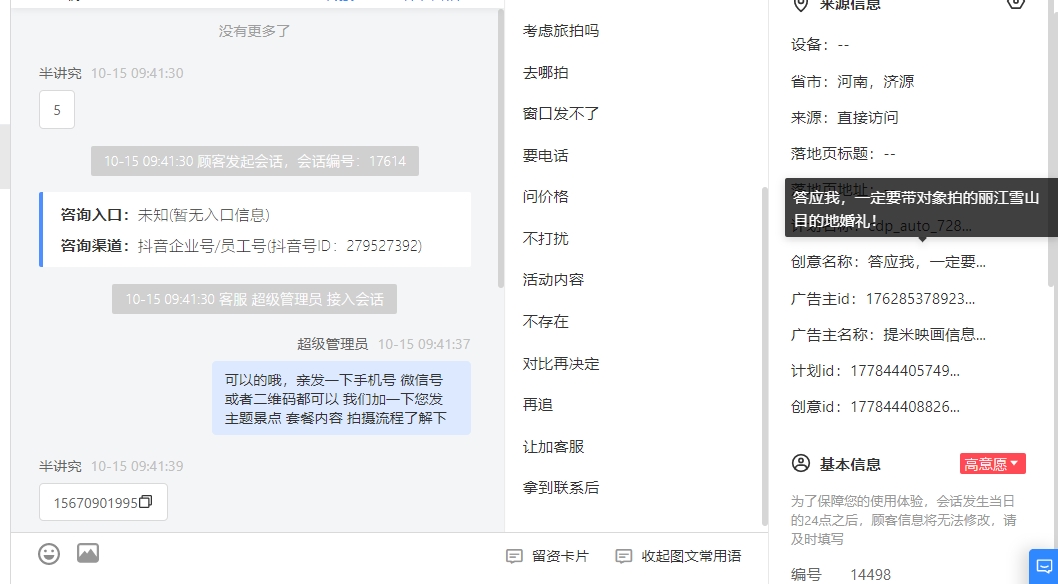This screenshot has height=584, width=1058.
Task: Open the blue chat widget icon
Action: tap(1044, 566)
